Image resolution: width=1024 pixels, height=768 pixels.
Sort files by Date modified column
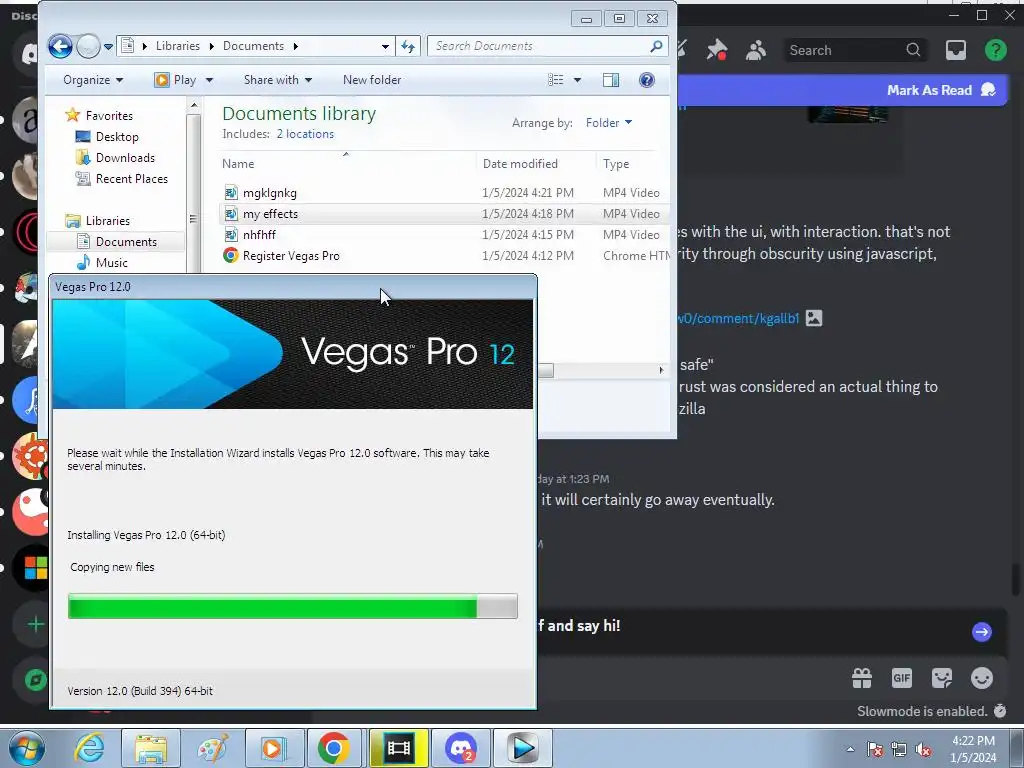520,164
